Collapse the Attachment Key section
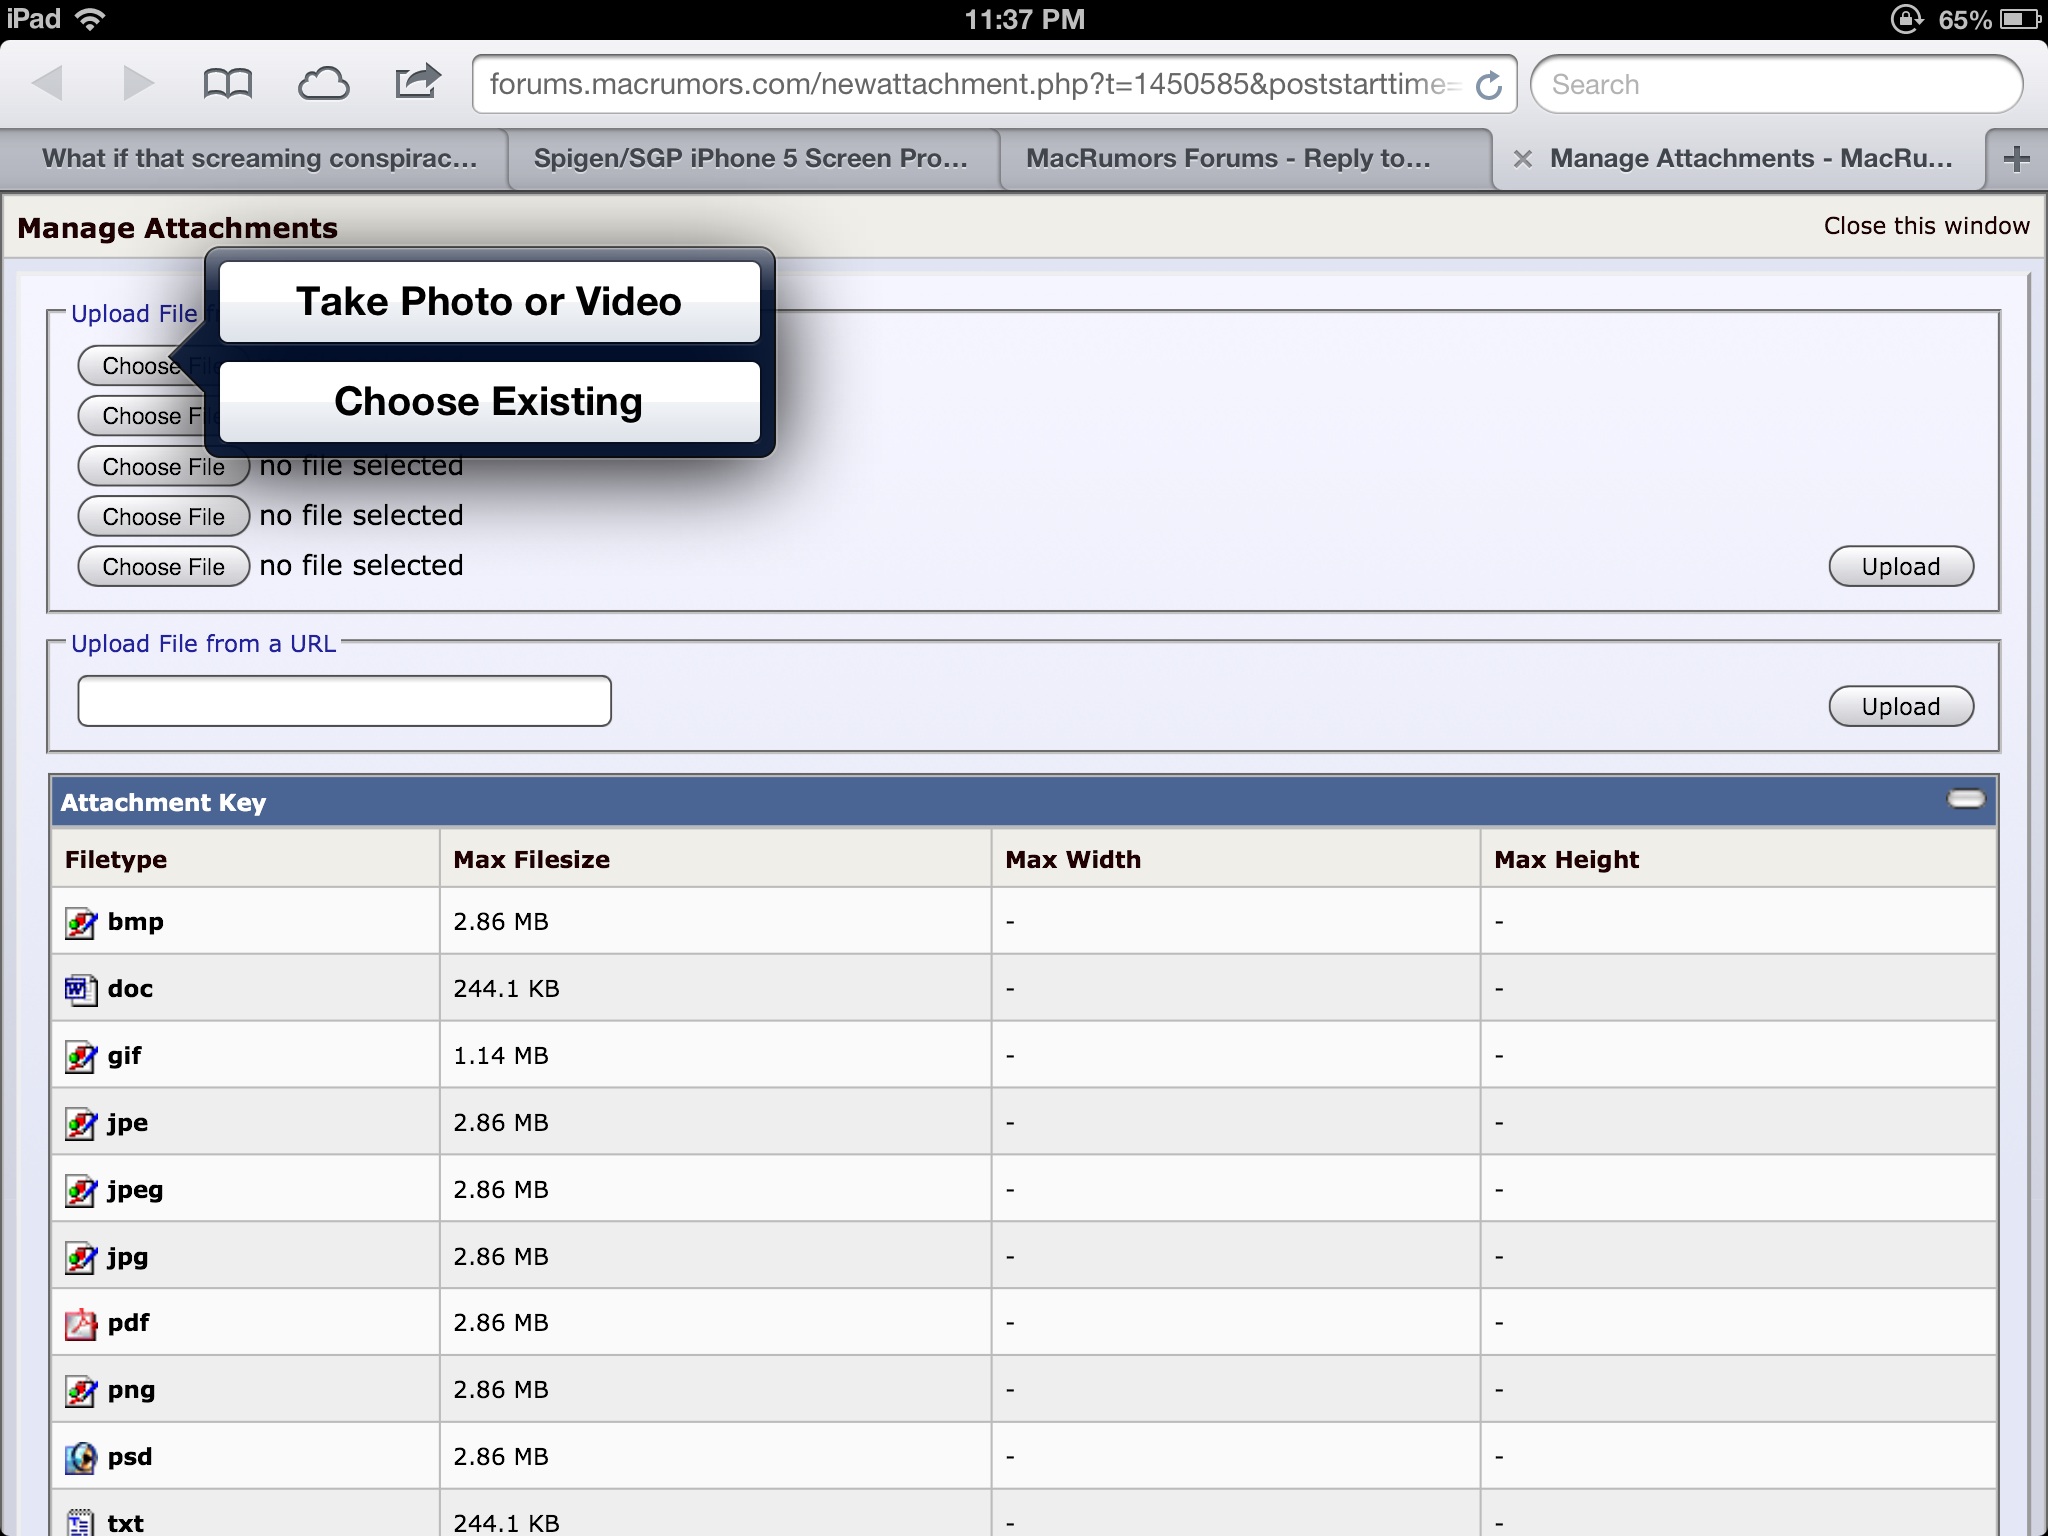Image resolution: width=2048 pixels, height=1536 pixels. 1965,799
